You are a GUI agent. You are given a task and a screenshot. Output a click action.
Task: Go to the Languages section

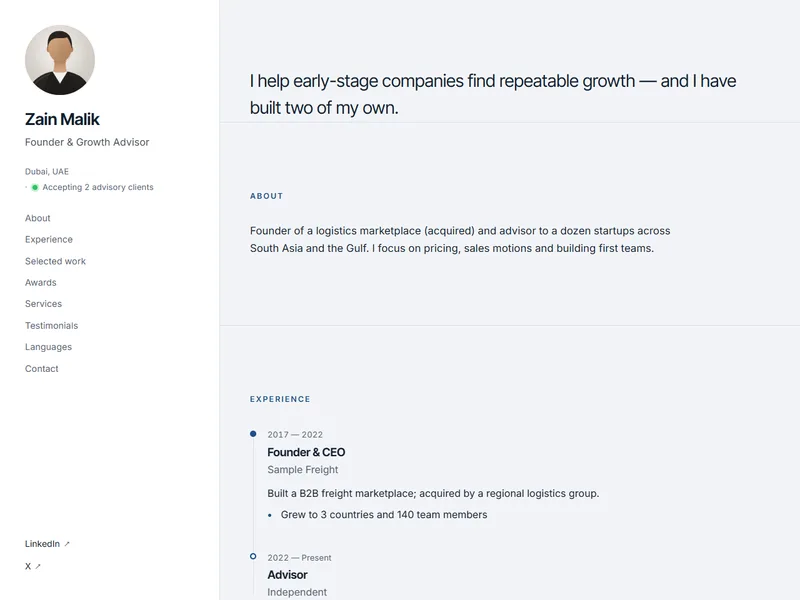tap(48, 347)
